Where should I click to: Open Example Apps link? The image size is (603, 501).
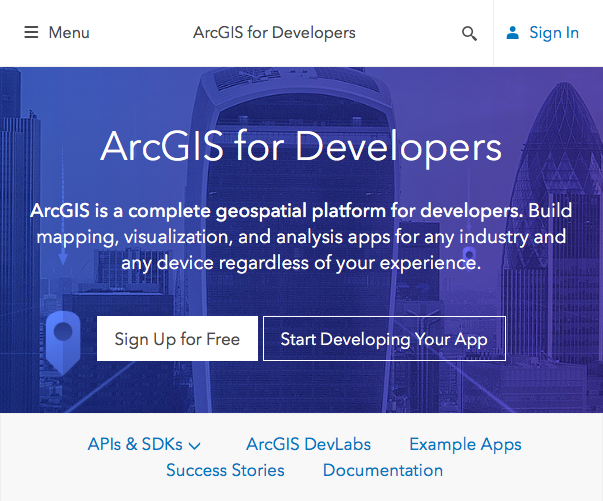465,444
